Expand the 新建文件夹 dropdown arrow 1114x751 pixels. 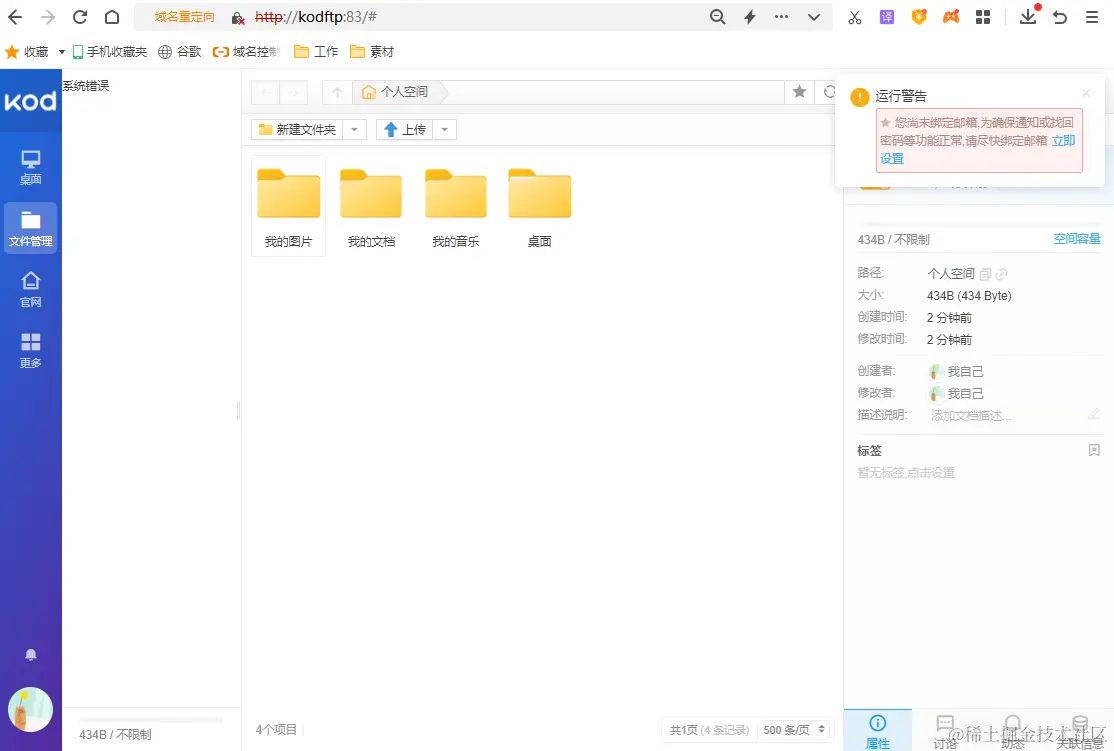tap(355, 129)
